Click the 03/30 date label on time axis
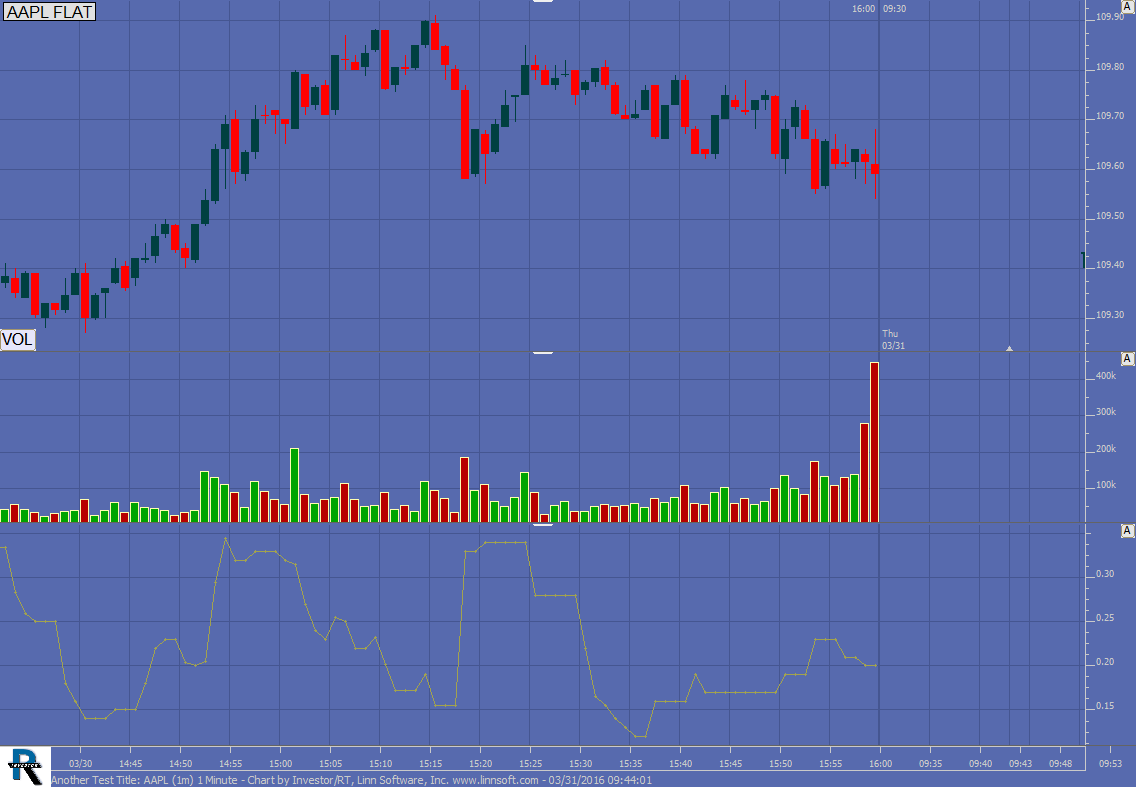The image size is (1136, 787). [80, 764]
